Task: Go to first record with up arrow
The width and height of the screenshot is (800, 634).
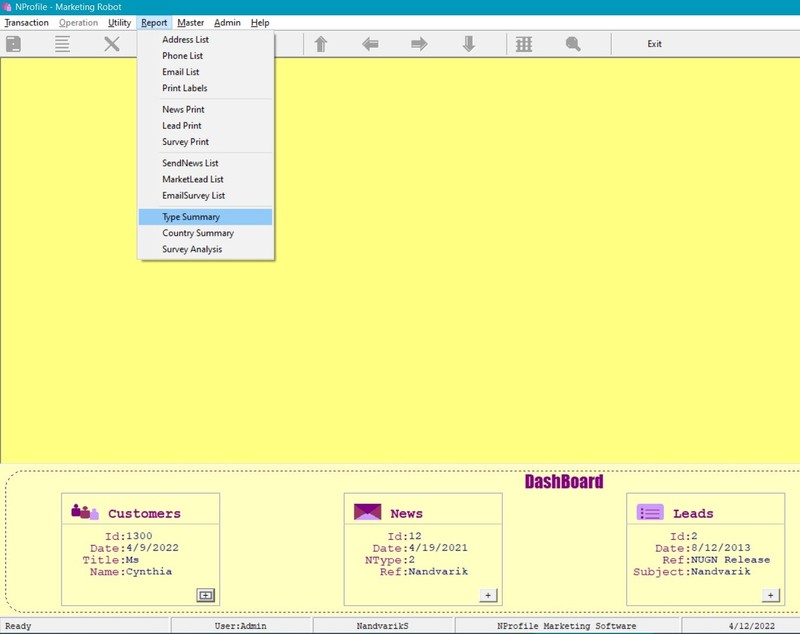Action: click(x=320, y=44)
